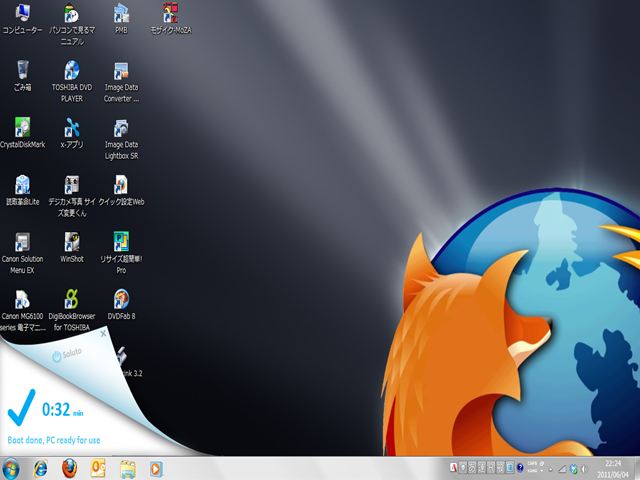Click the 'Boot done, PC ready for use' message
Viewport: 640px width, 480px height.
pyautogui.click(x=54, y=440)
